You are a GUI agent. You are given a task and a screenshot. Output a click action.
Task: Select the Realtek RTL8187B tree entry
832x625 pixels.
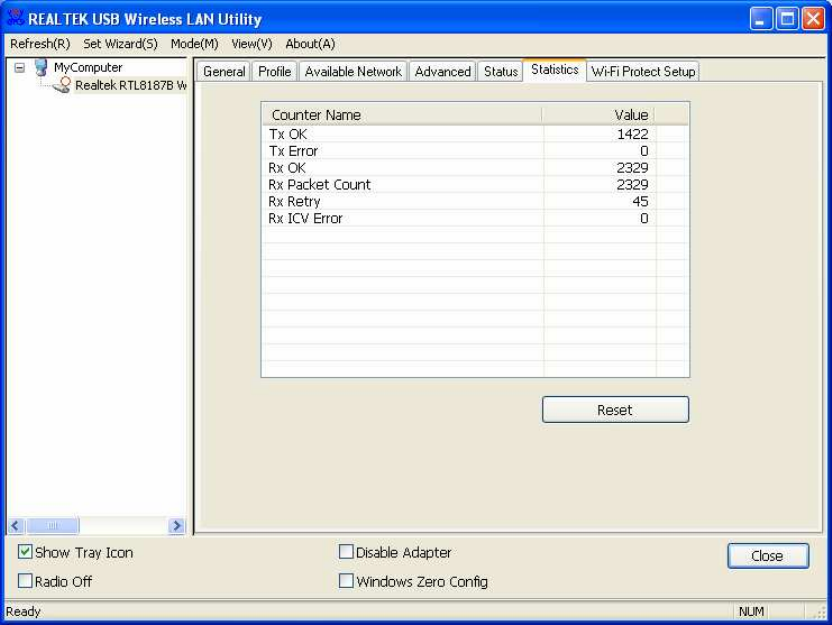coord(131,85)
